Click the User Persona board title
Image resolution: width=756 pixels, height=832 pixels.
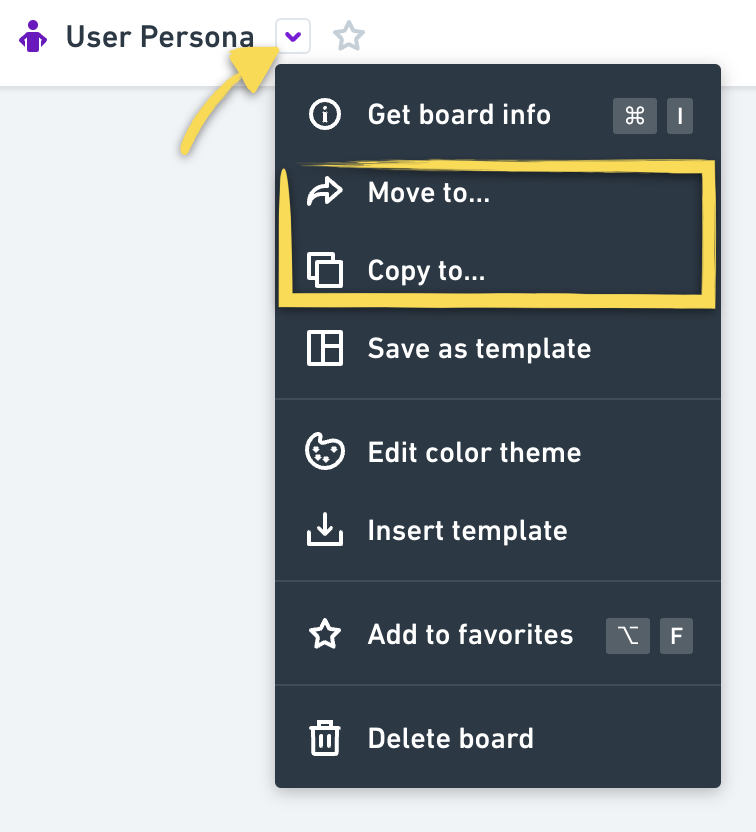(x=160, y=37)
